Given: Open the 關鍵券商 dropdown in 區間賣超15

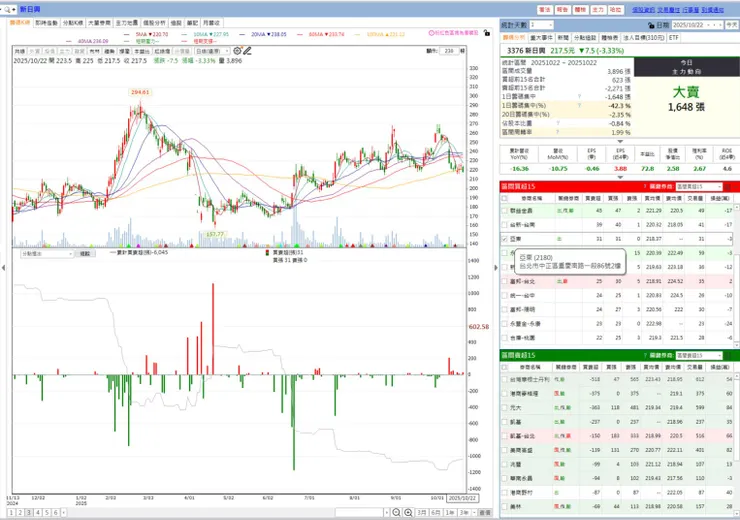Looking at the screenshot, I should [x=699, y=355].
